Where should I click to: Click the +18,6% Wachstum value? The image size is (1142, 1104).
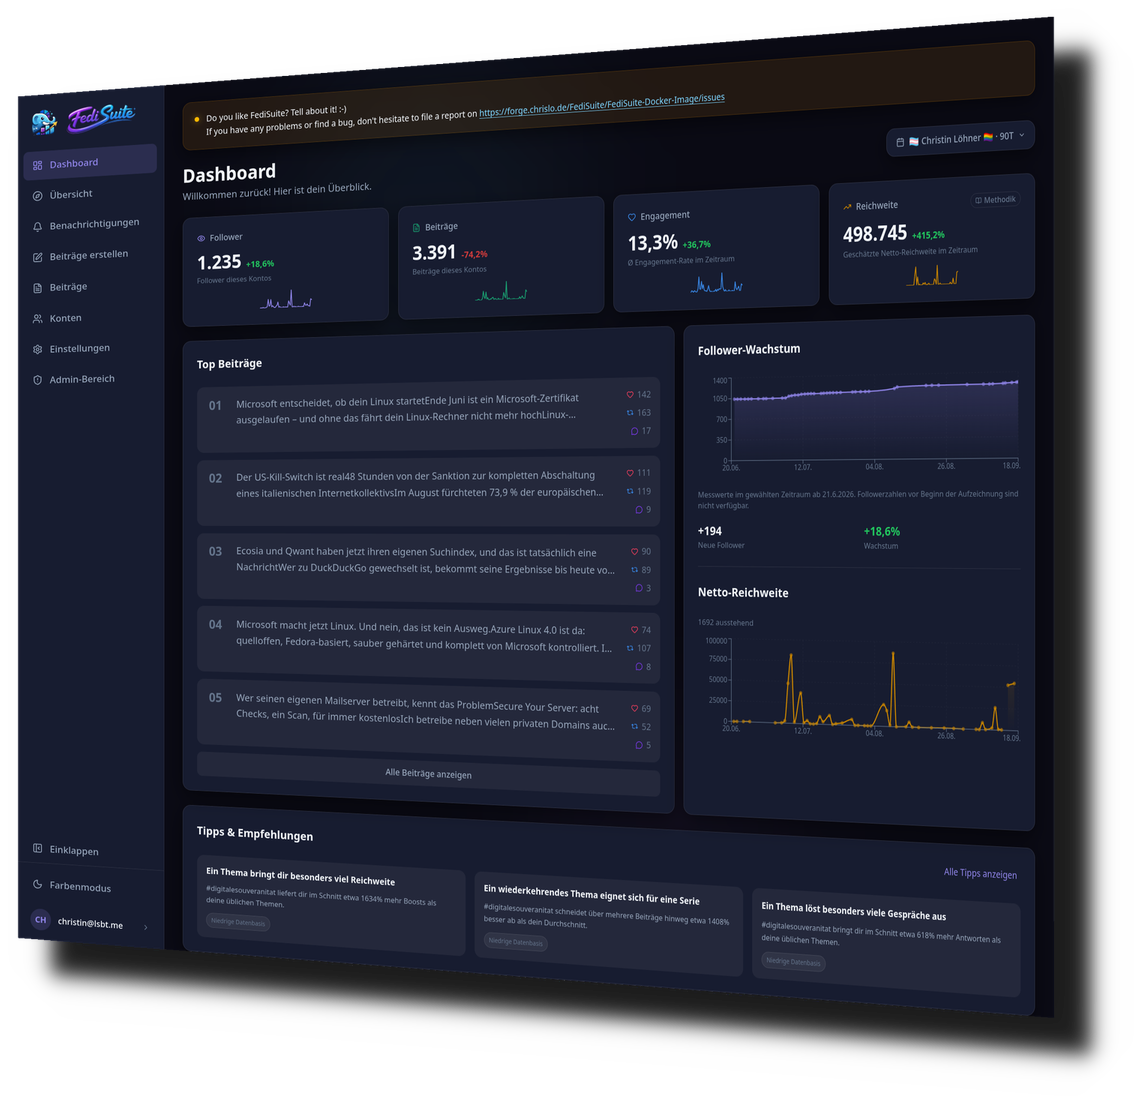(881, 532)
